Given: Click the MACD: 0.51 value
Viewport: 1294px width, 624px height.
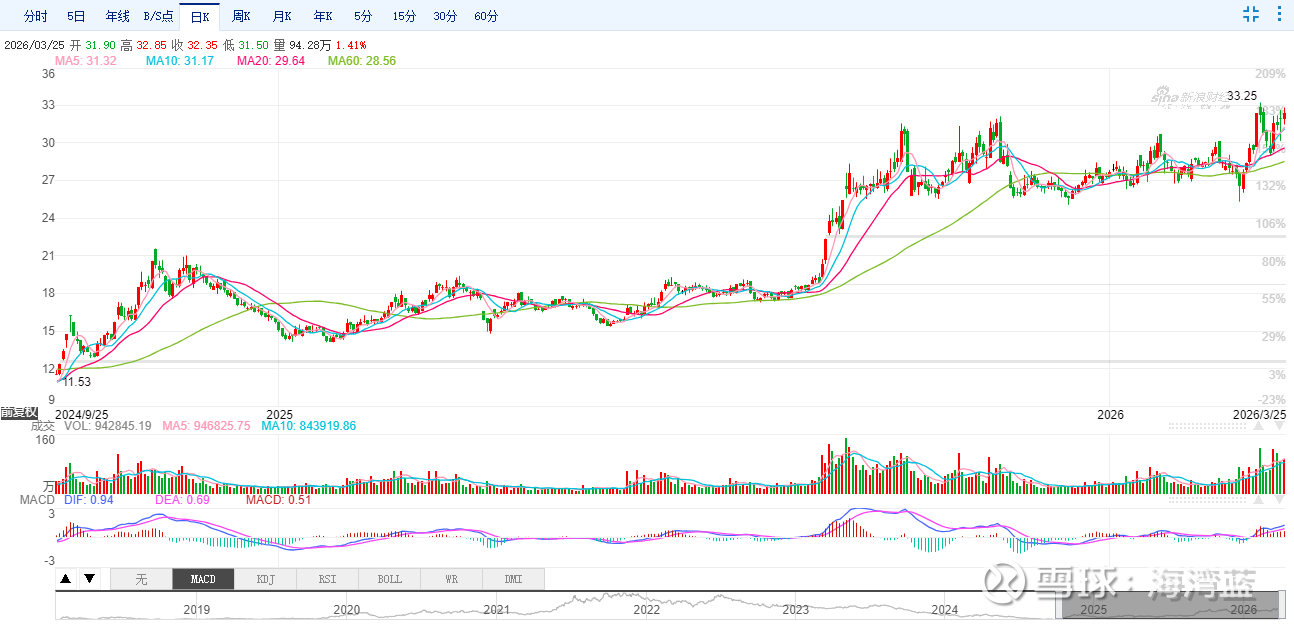Looking at the screenshot, I should tap(278, 499).
